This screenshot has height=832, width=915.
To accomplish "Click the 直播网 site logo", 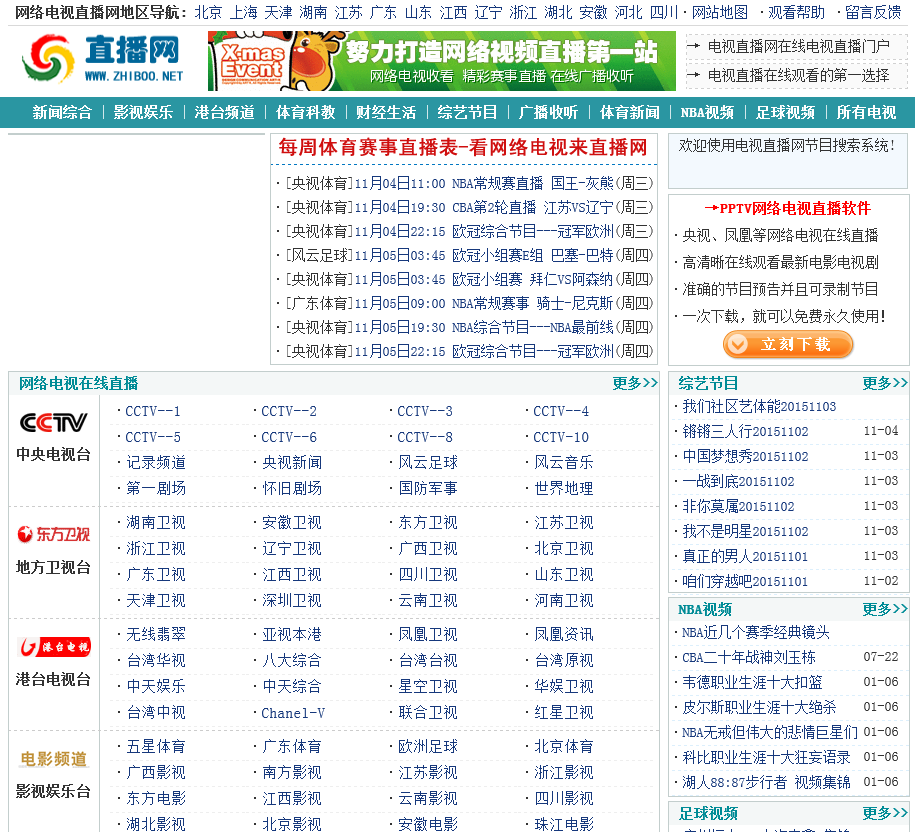I will (x=103, y=58).
